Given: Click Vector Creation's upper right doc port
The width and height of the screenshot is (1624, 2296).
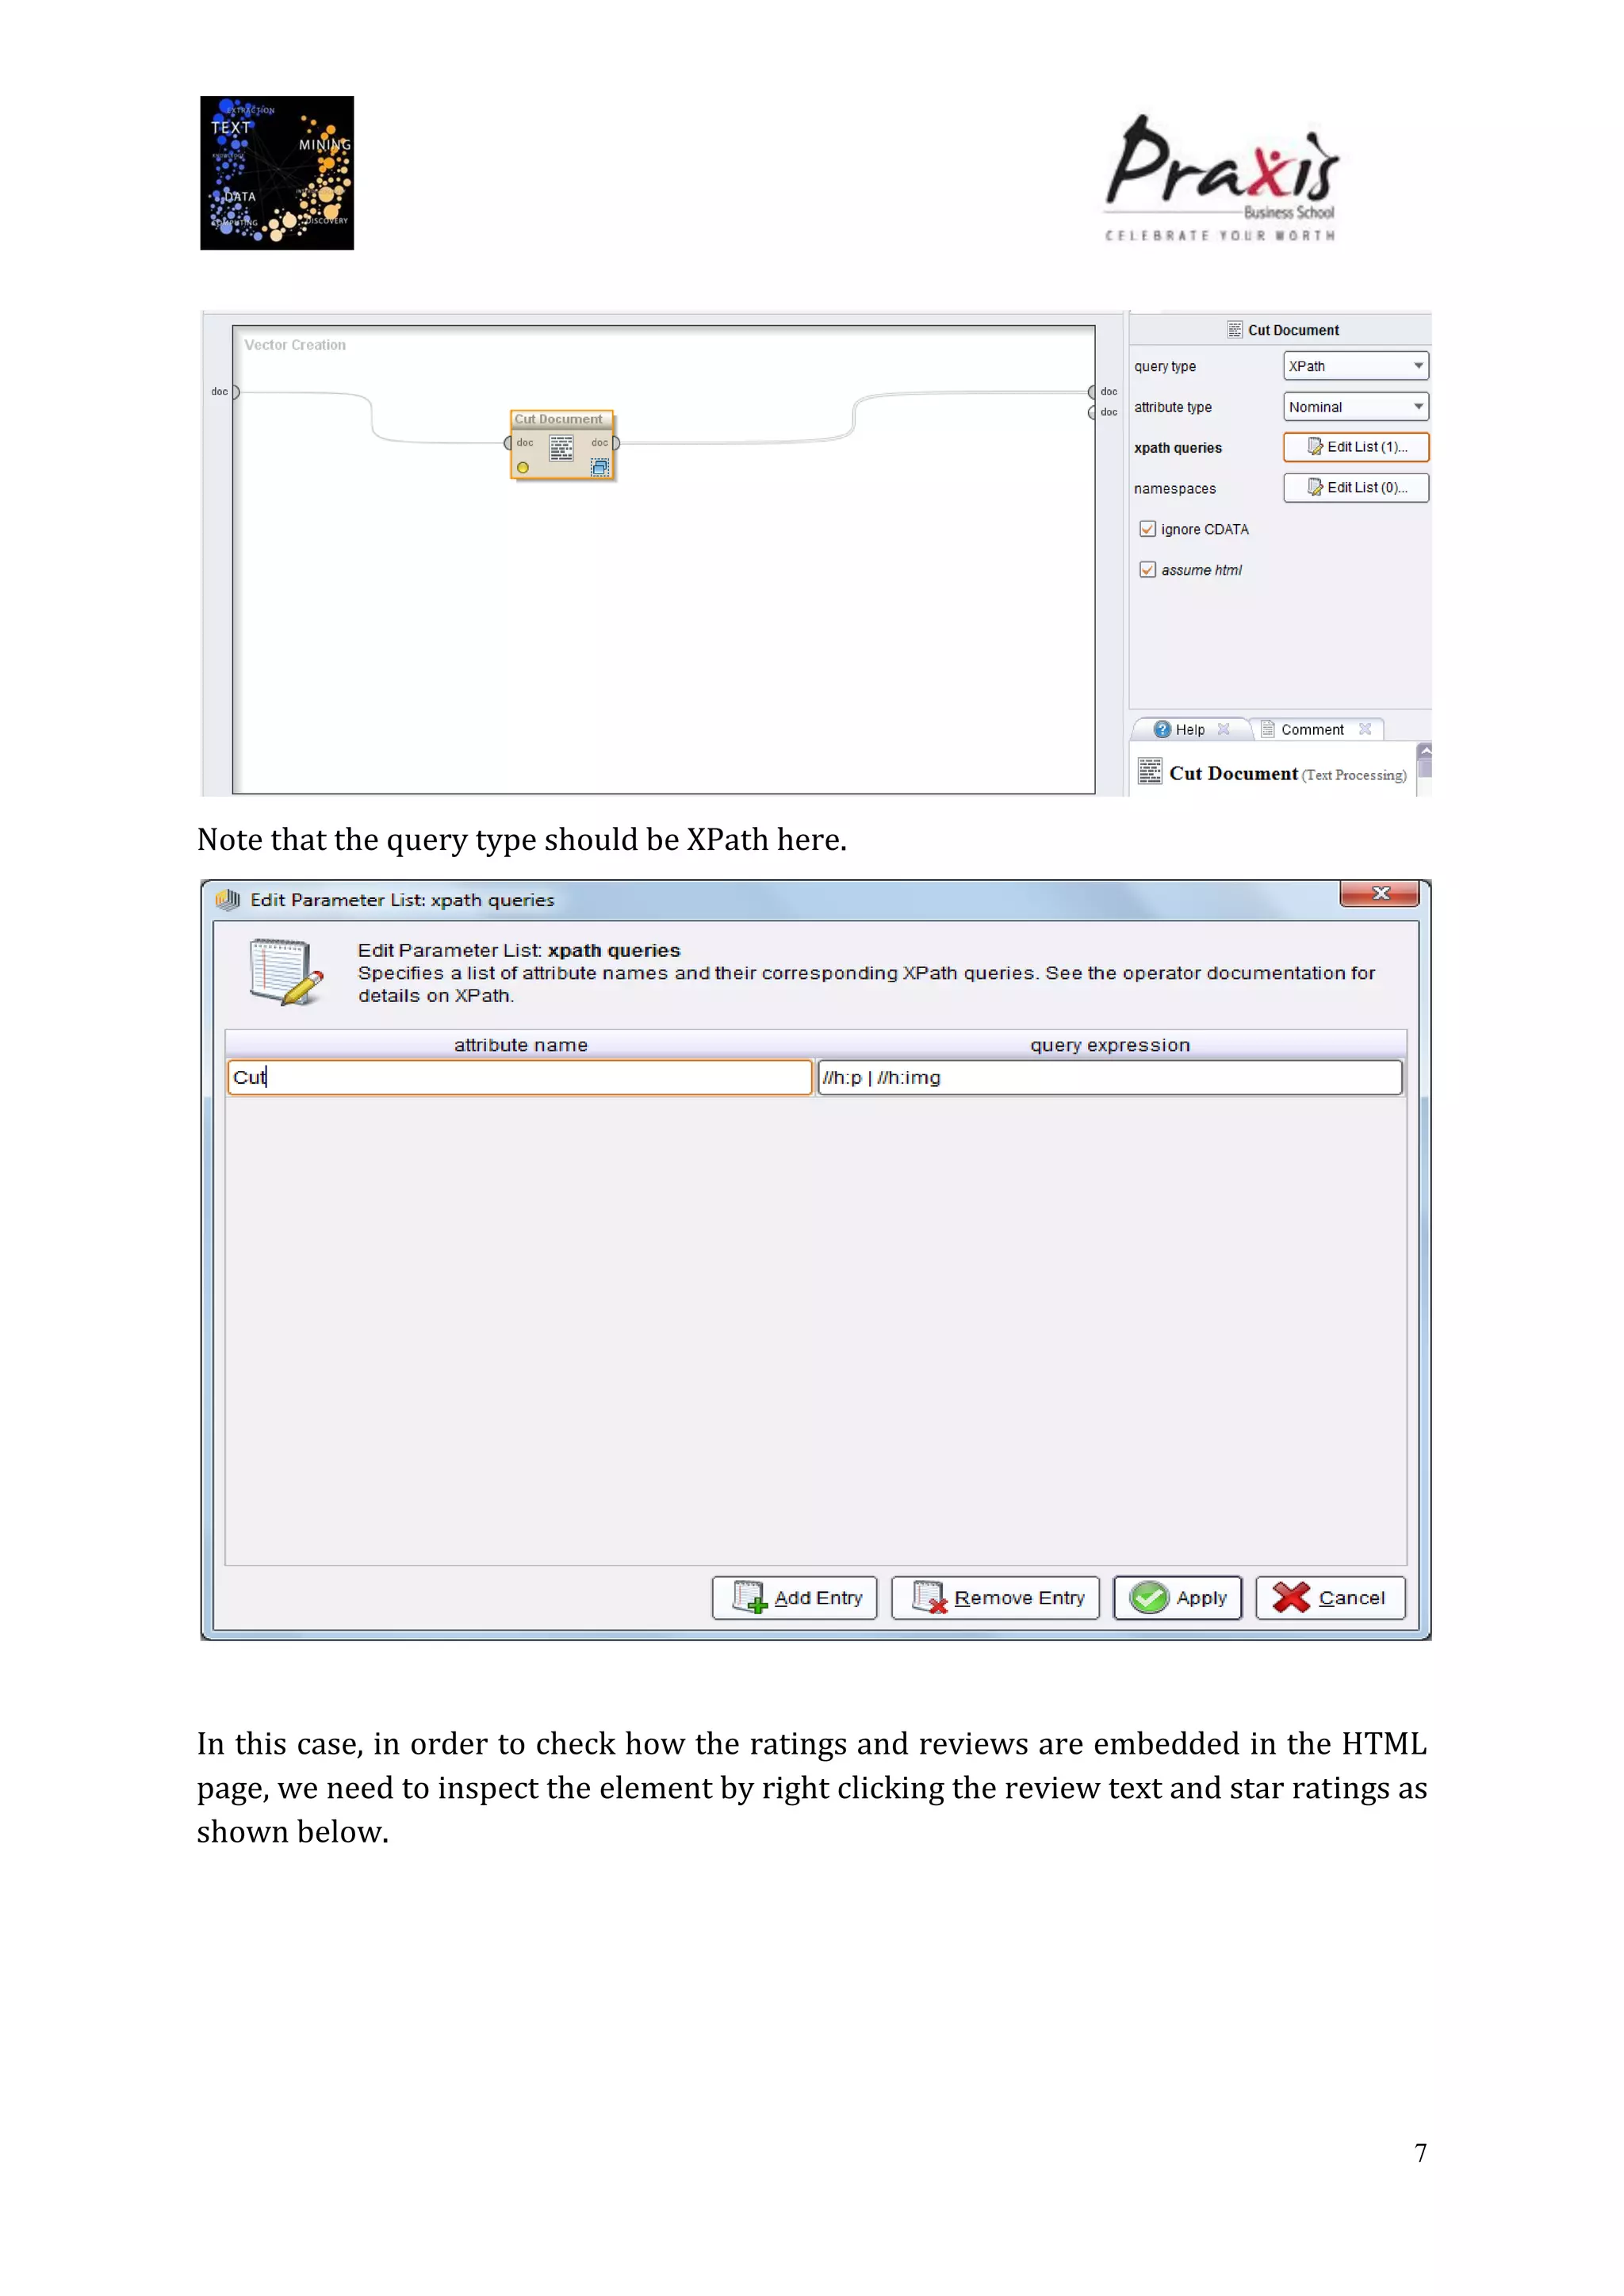Looking at the screenshot, I should [x=1092, y=392].
